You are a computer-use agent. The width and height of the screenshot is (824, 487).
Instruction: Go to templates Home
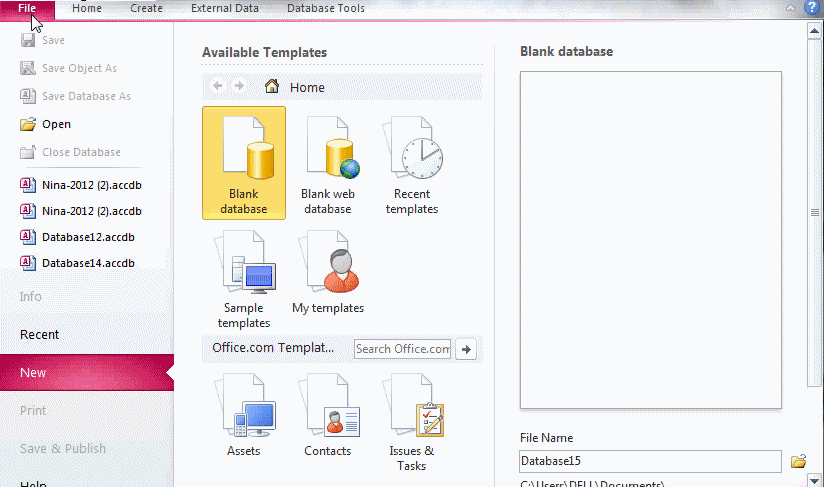(294, 87)
